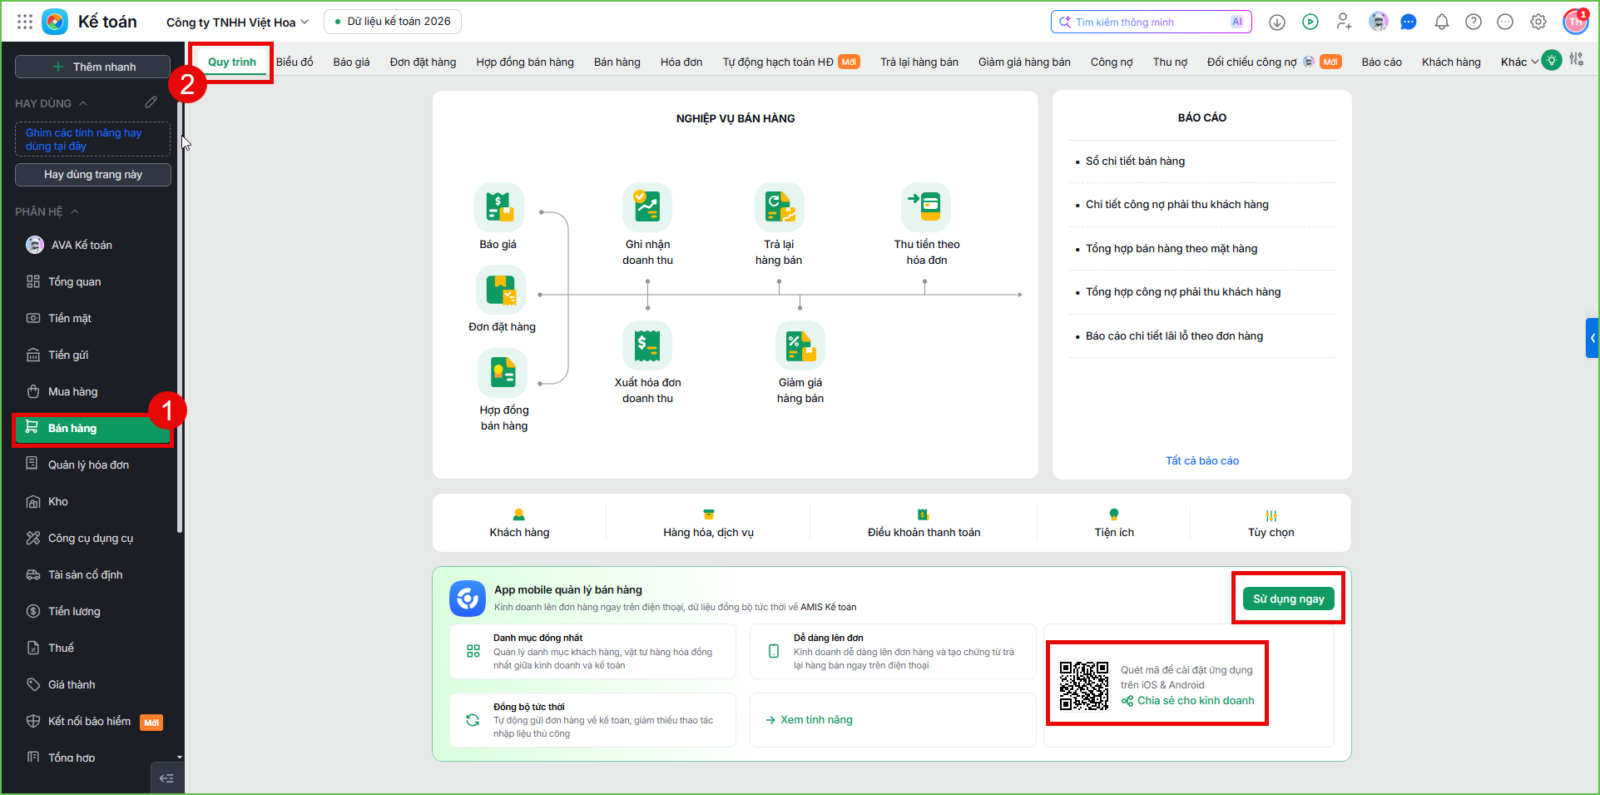Expand the Công ty TNHH Việt Hoa dropdown
Viewport: 1600px width, 795px height.
(x=238, y=22)
